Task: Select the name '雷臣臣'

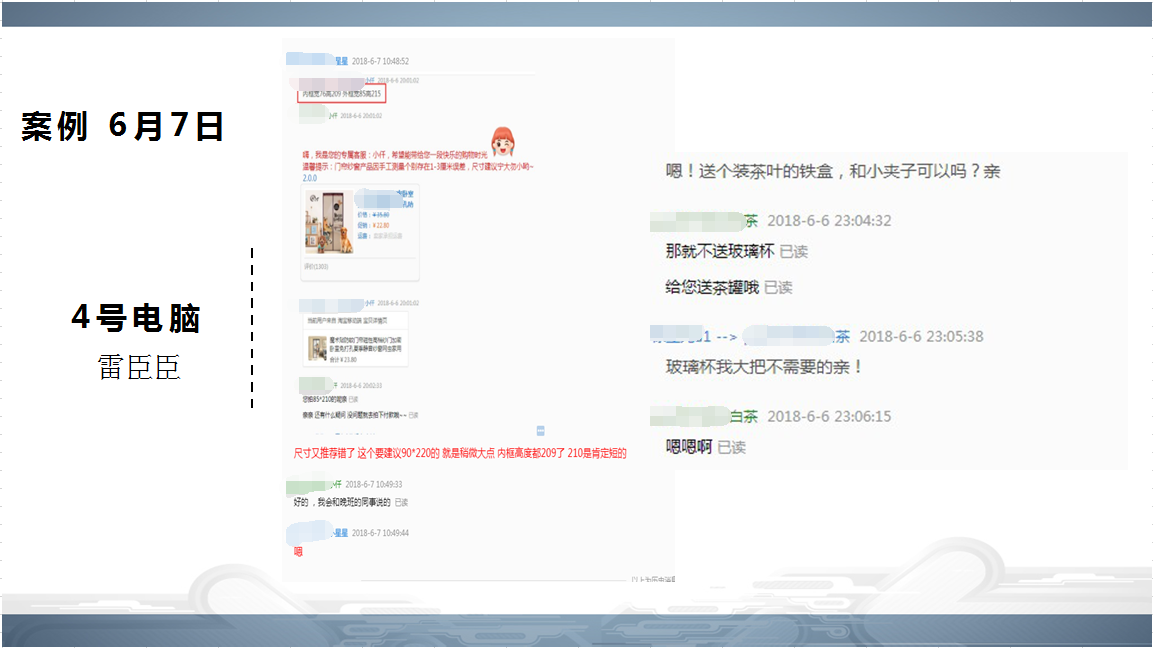Action: click(139, 367)
